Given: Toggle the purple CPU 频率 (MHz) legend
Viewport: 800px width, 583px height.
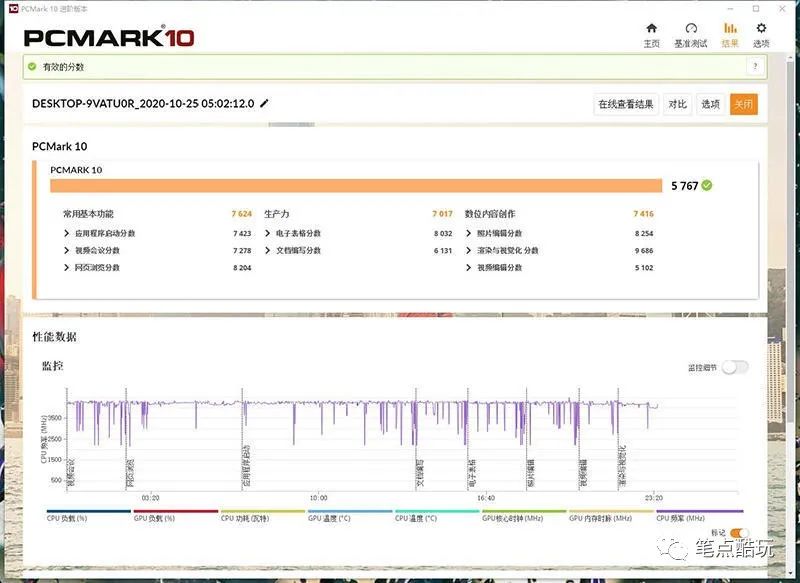Looking at the screenshot, I should (x=699, y=515).
